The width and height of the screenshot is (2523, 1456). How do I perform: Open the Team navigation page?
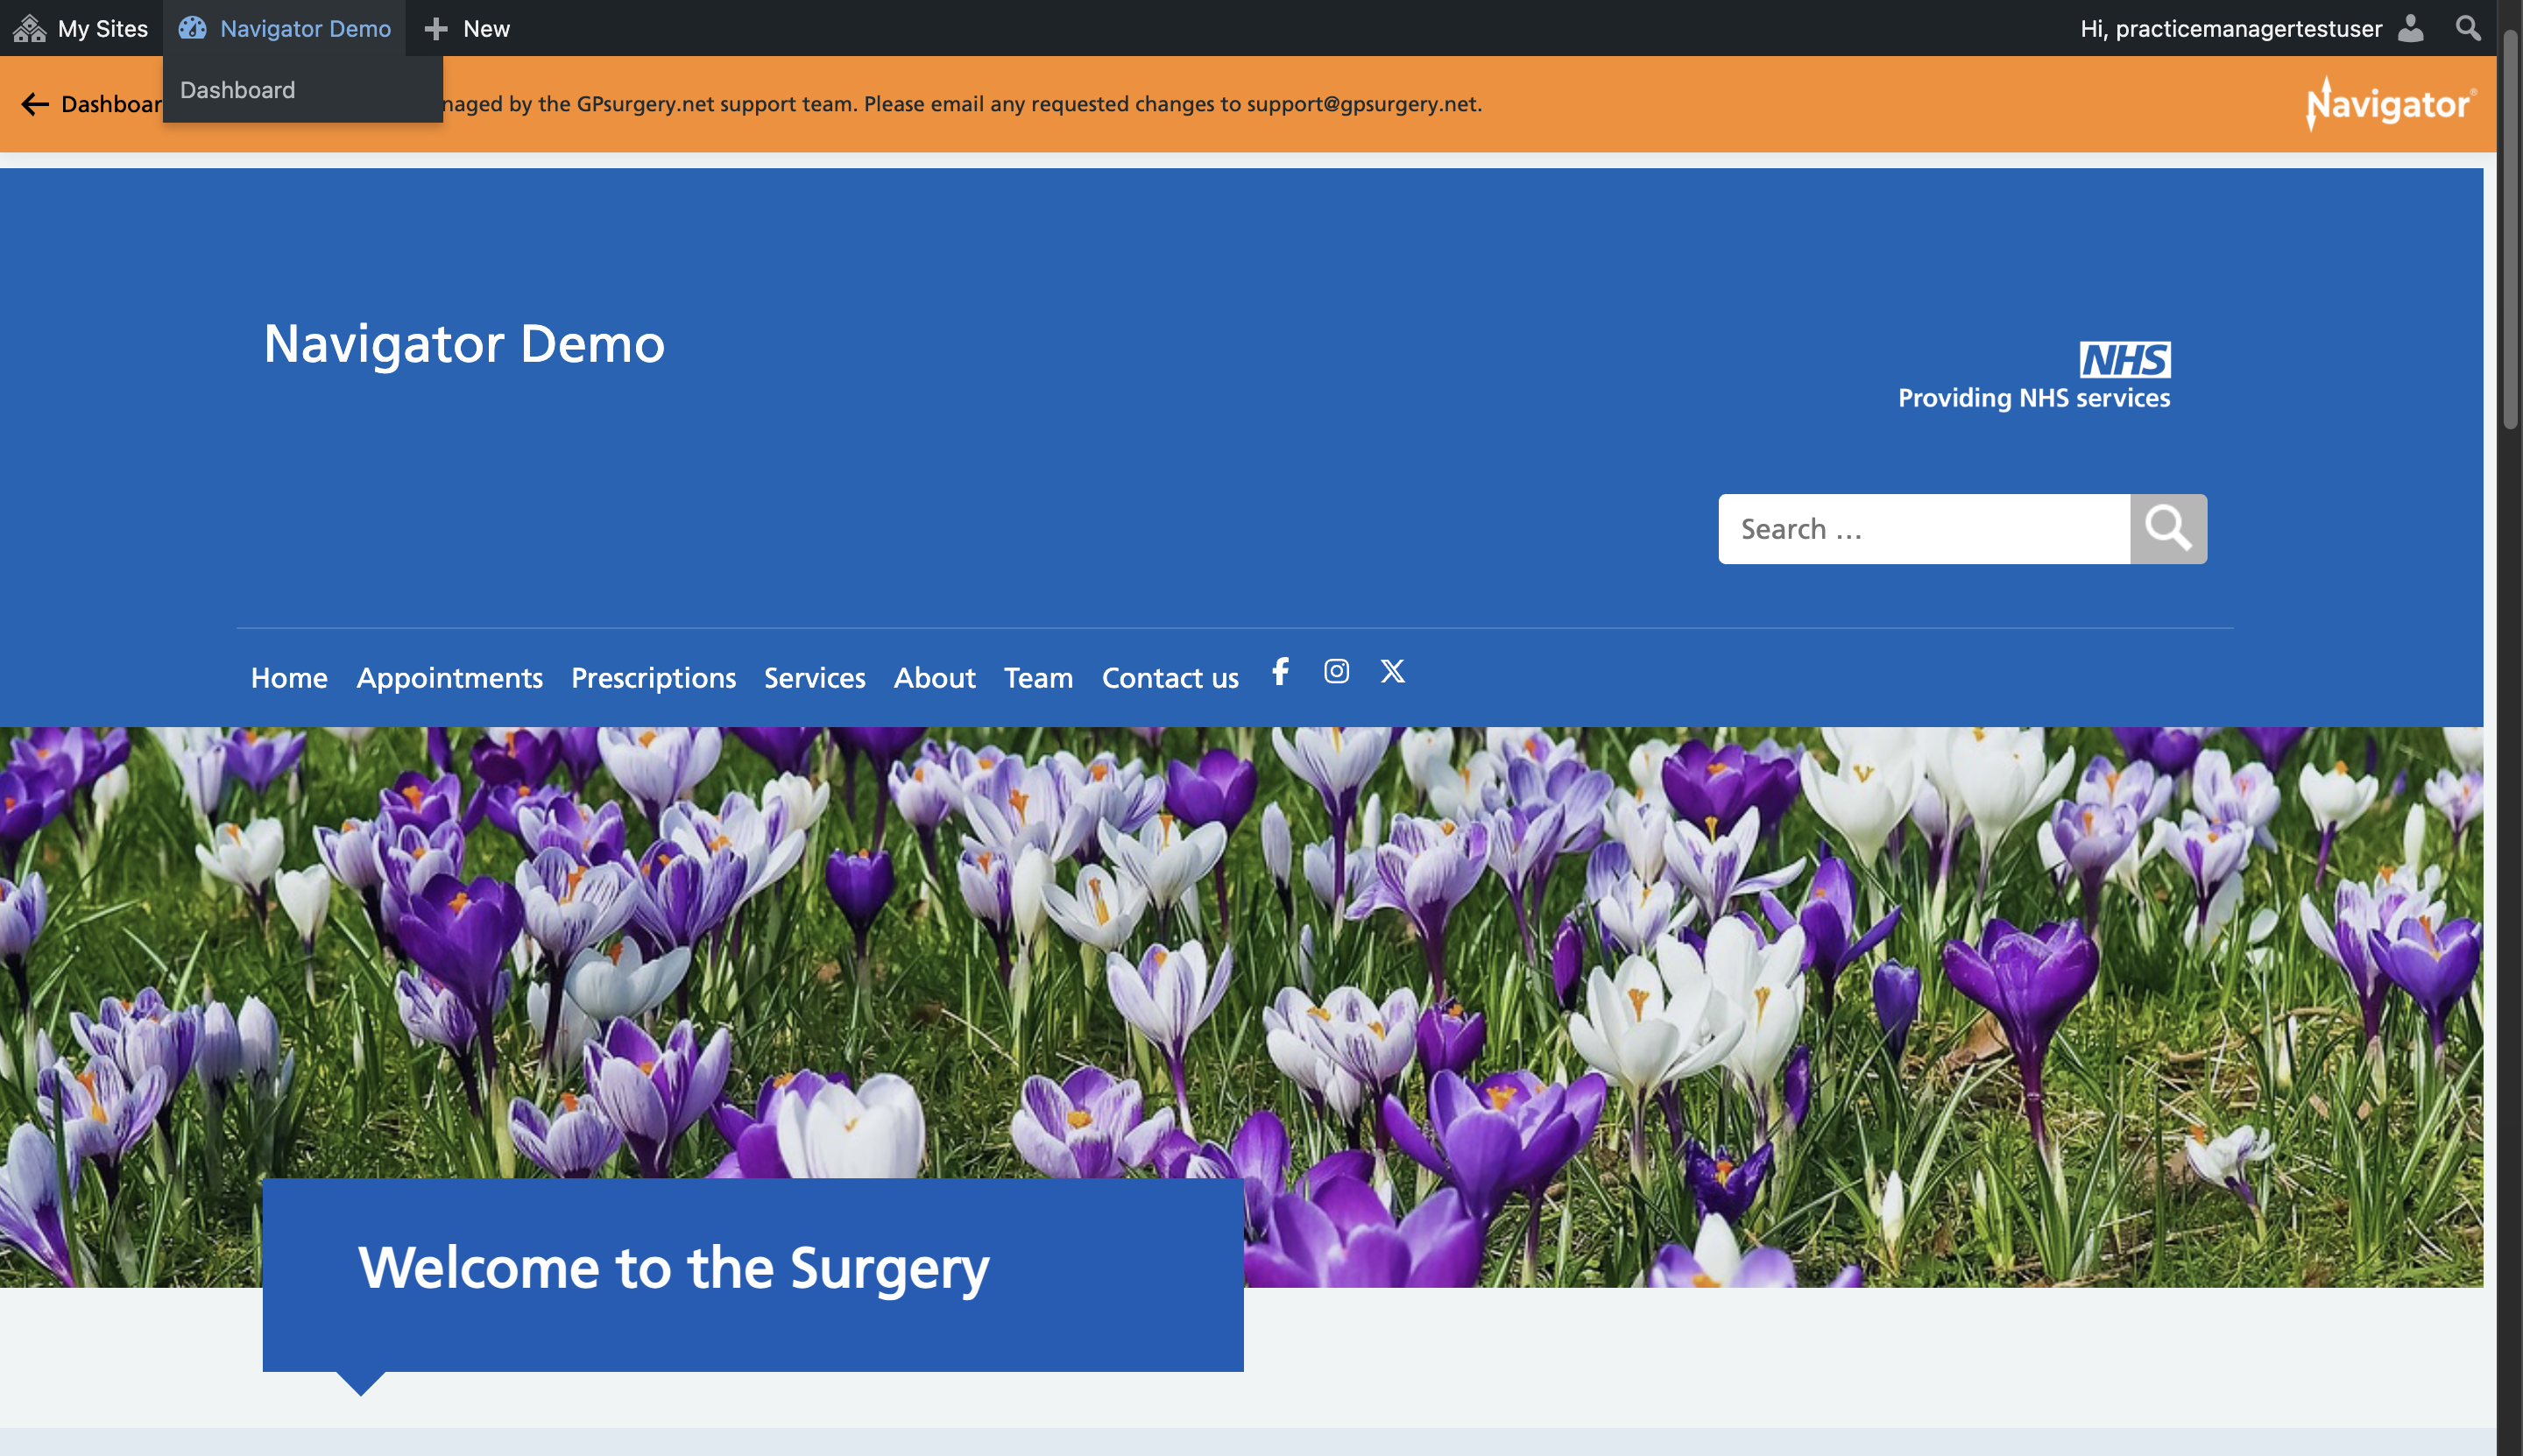[x=1038, y=678]
